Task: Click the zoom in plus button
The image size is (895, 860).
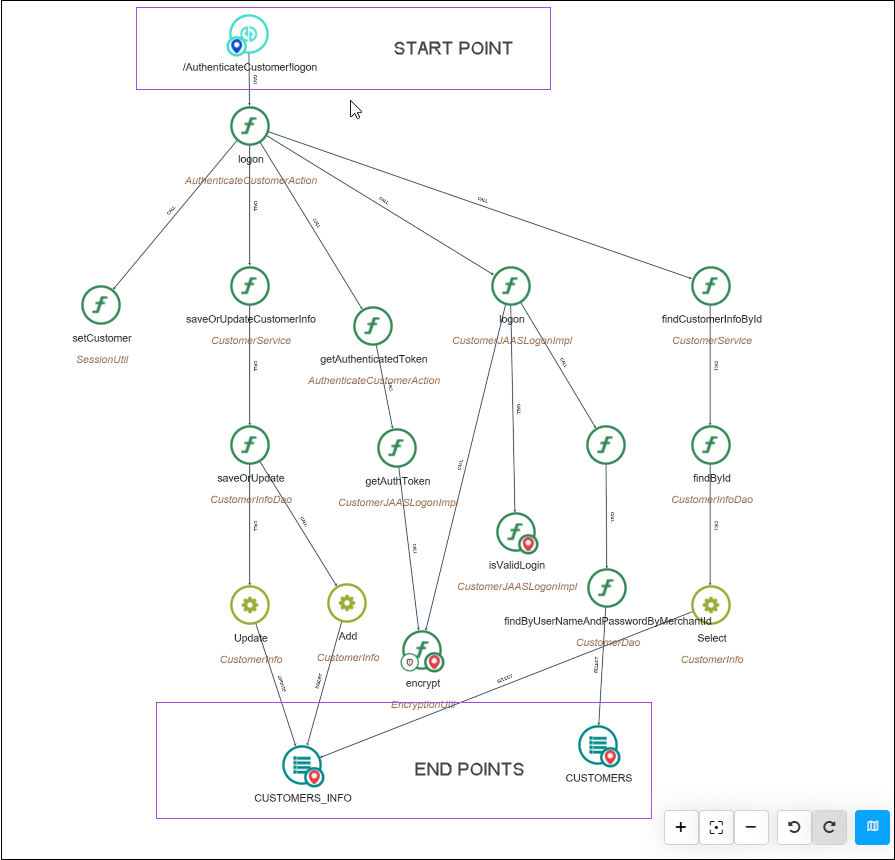Action: pos(681,827)
